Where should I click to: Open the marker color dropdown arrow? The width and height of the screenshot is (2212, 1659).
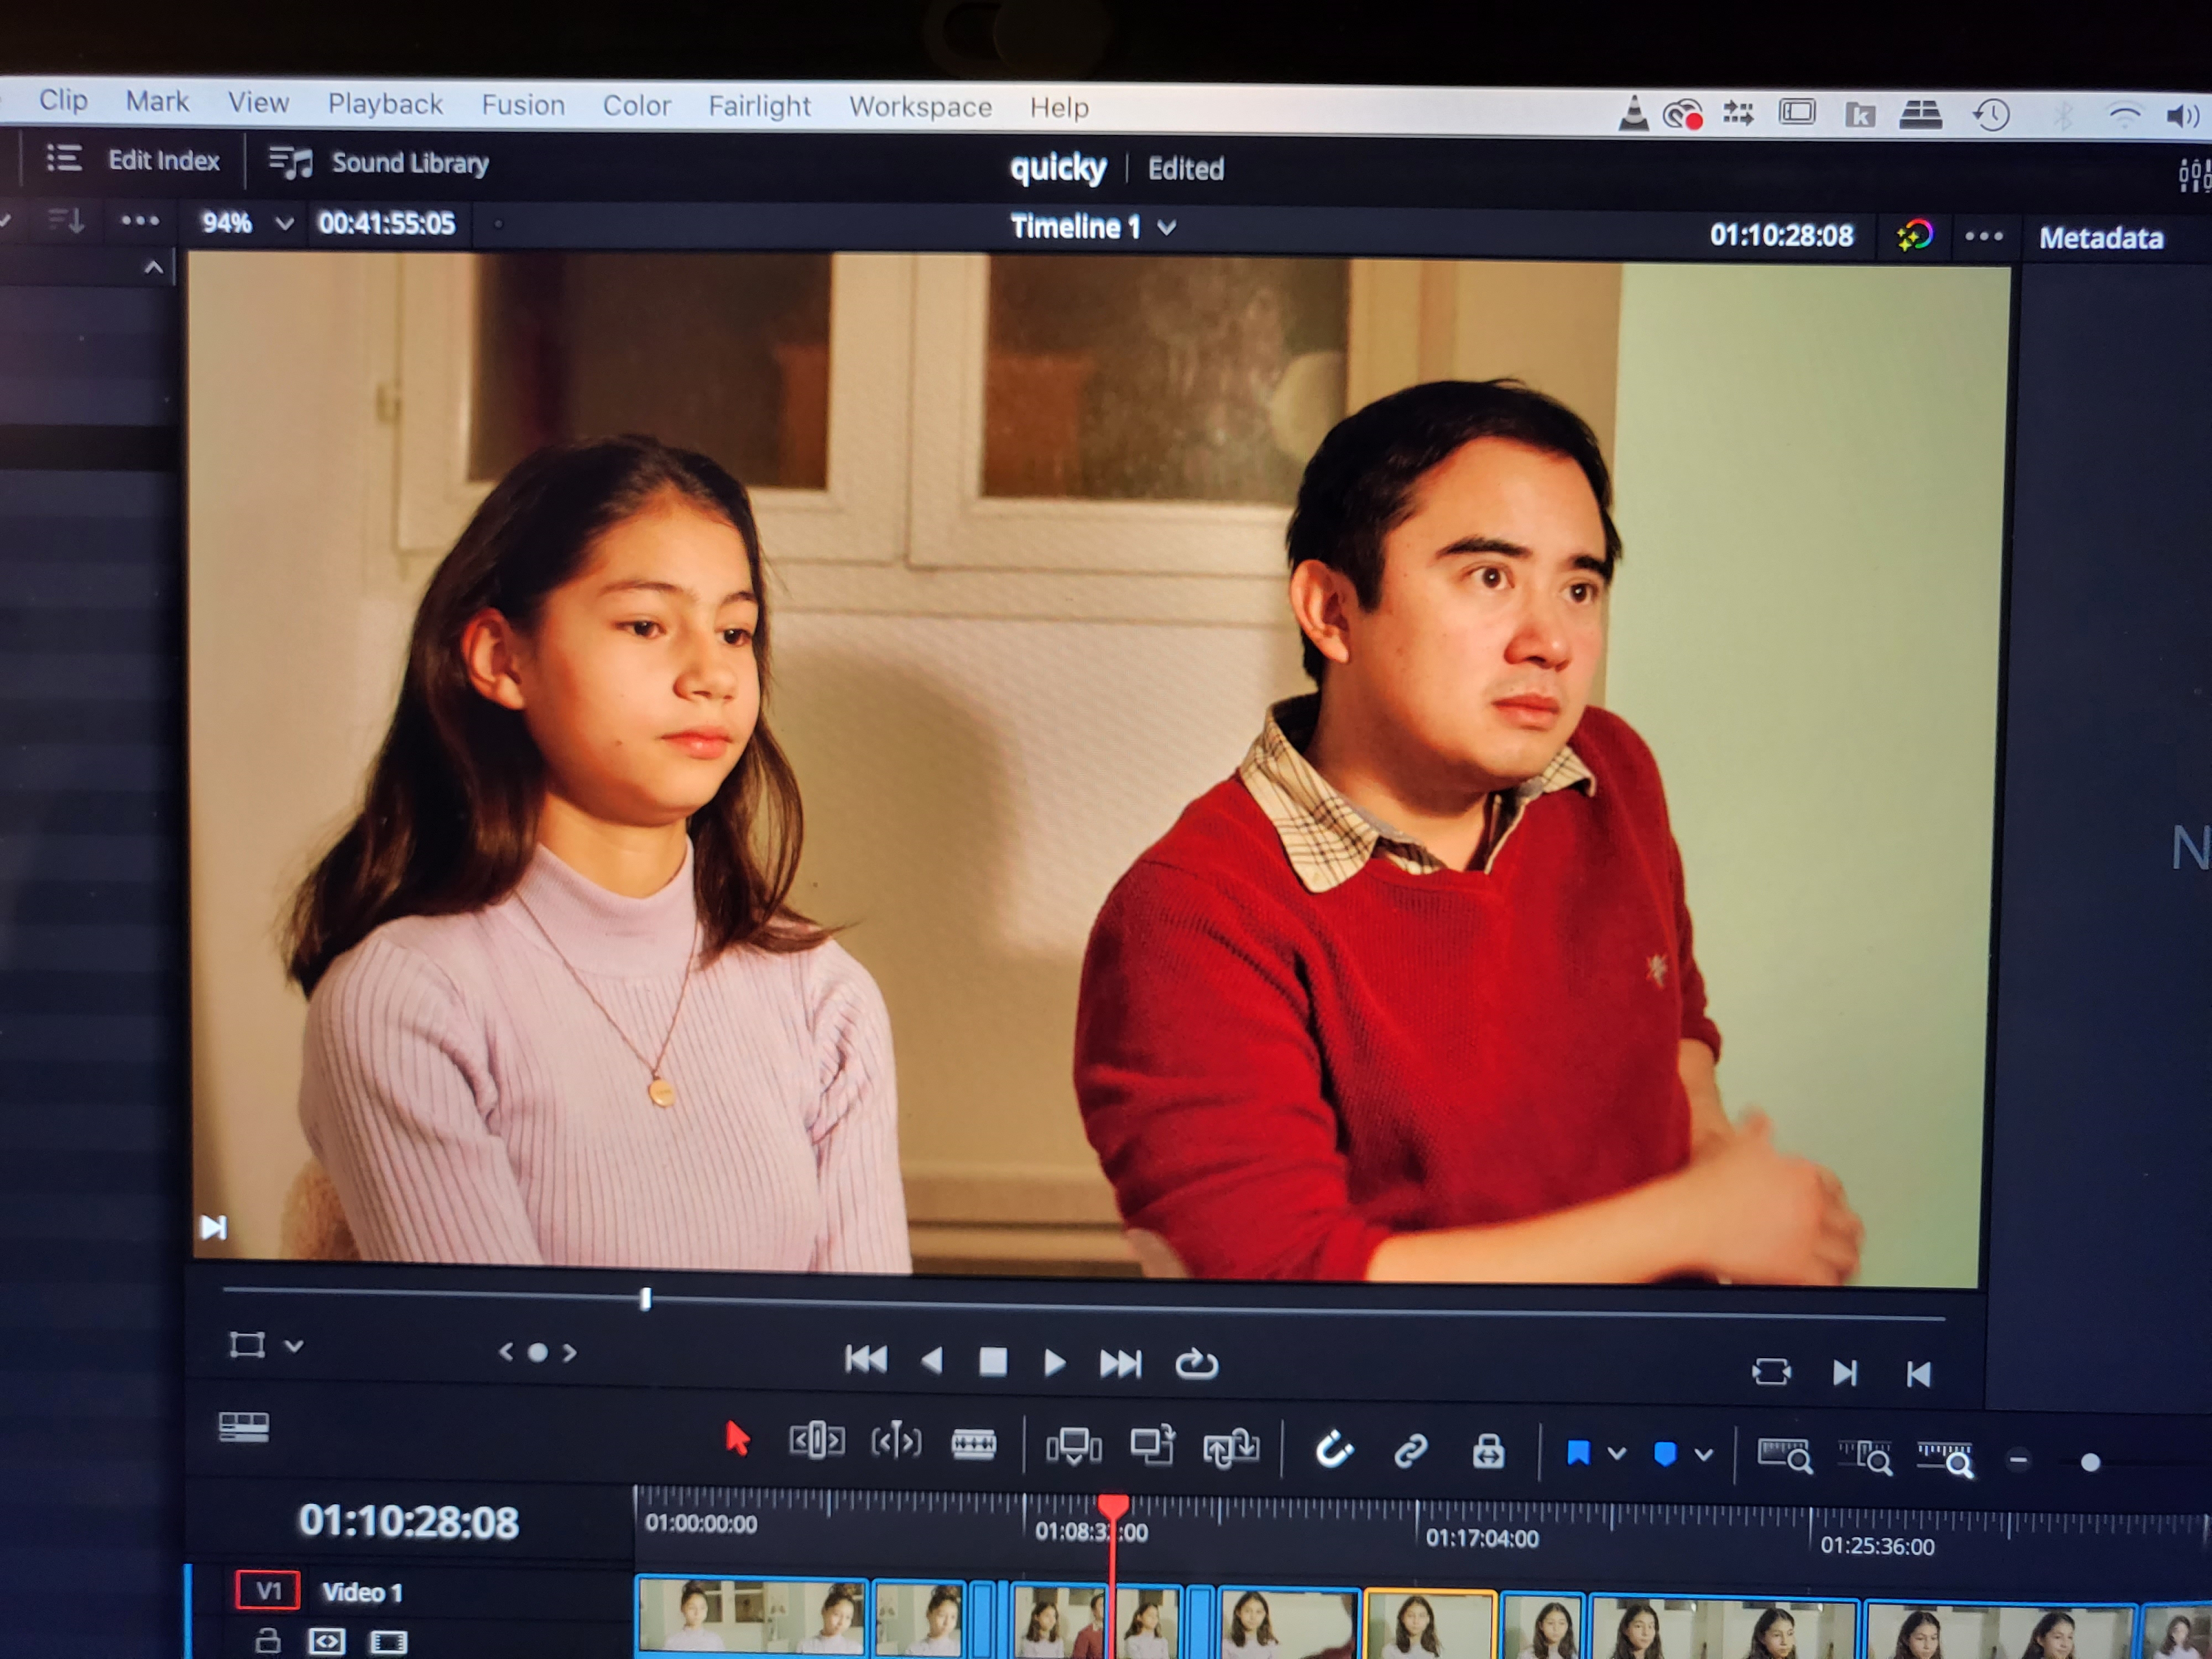[x=1703, y=1455]
